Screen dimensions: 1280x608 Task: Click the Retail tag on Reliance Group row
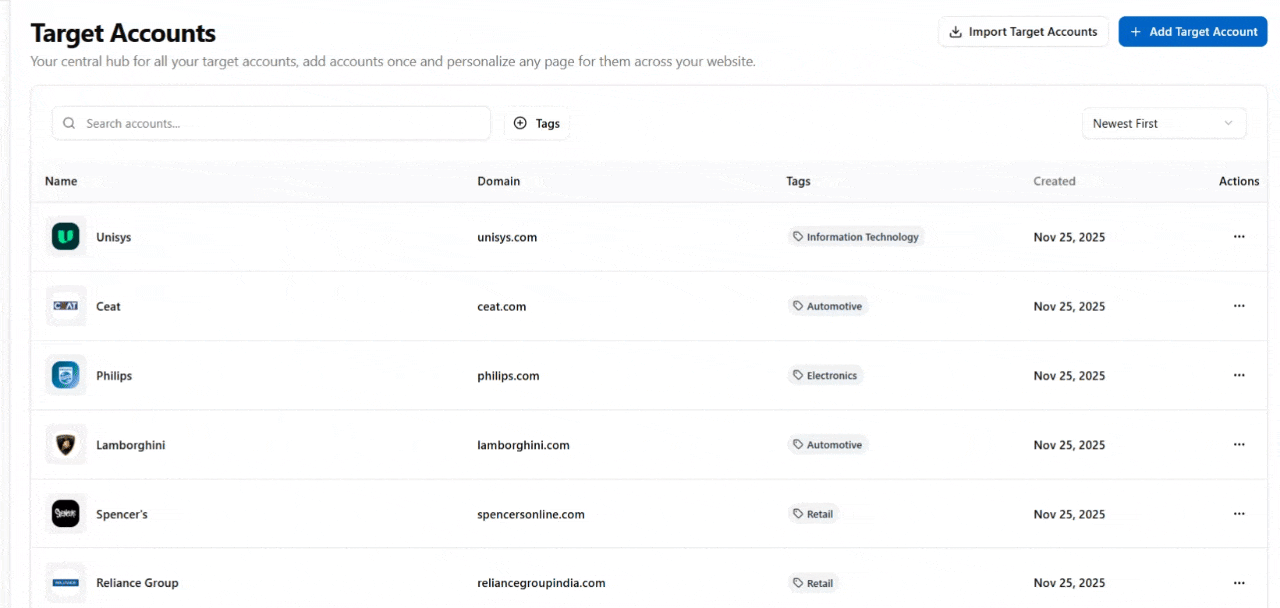coord(812,583)
